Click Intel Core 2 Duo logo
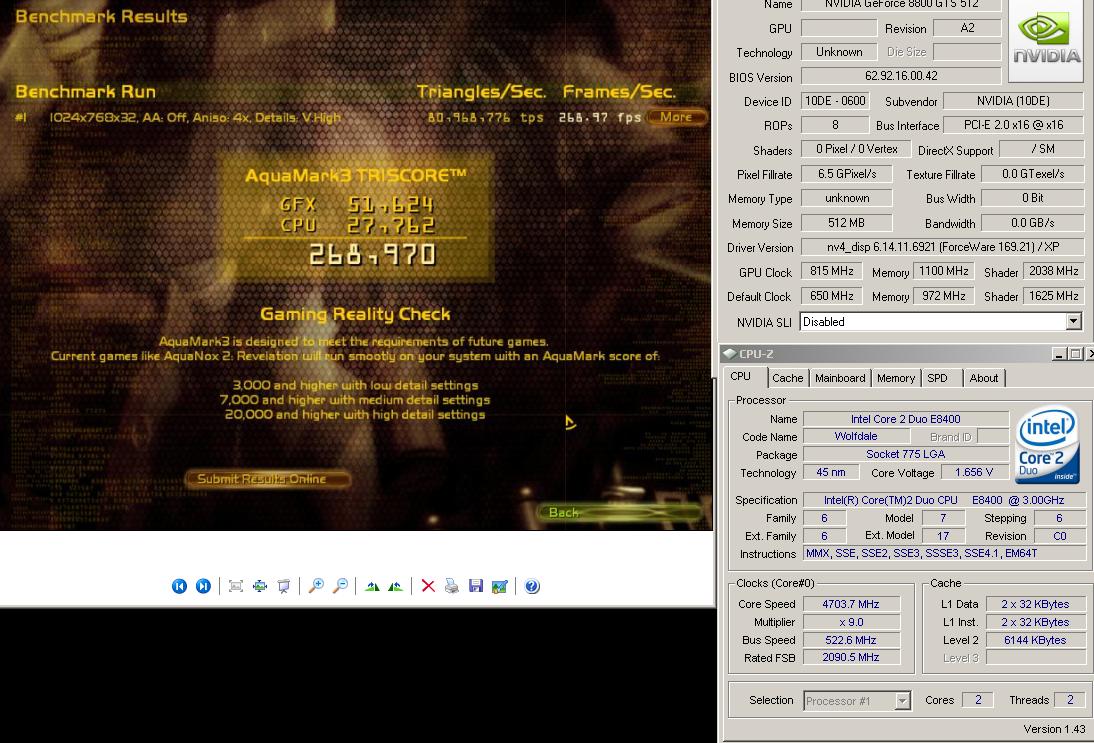The width and height of the screenshot is (1094, 743). pyautogui.click(x=1048, y=445)
